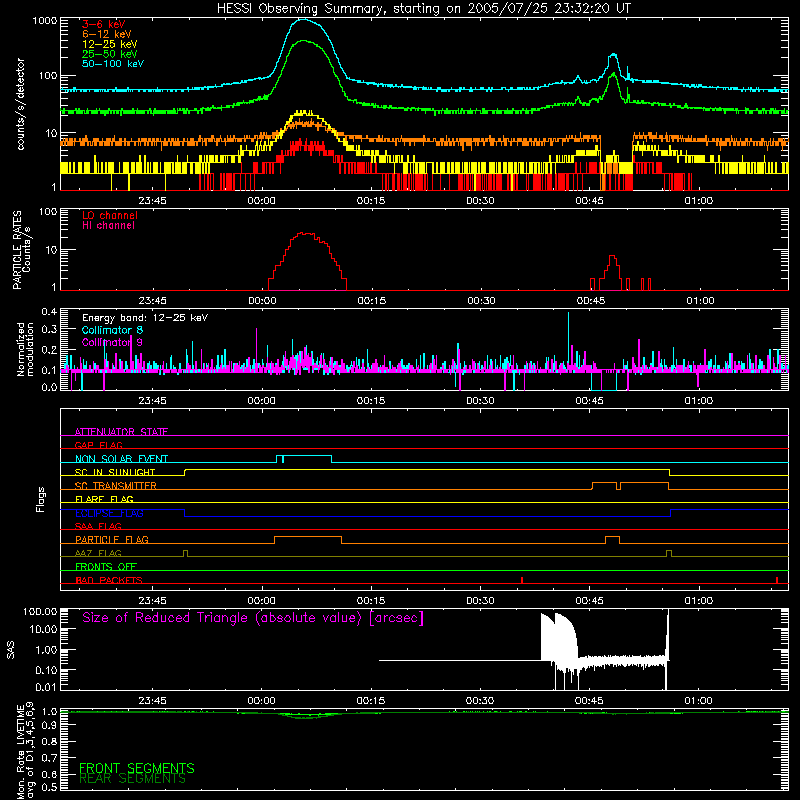Click the smaller LO channel bump near 00:48
Image resolution: width=800 pixels, height=800 pixels.
click(x=612, y=256)
